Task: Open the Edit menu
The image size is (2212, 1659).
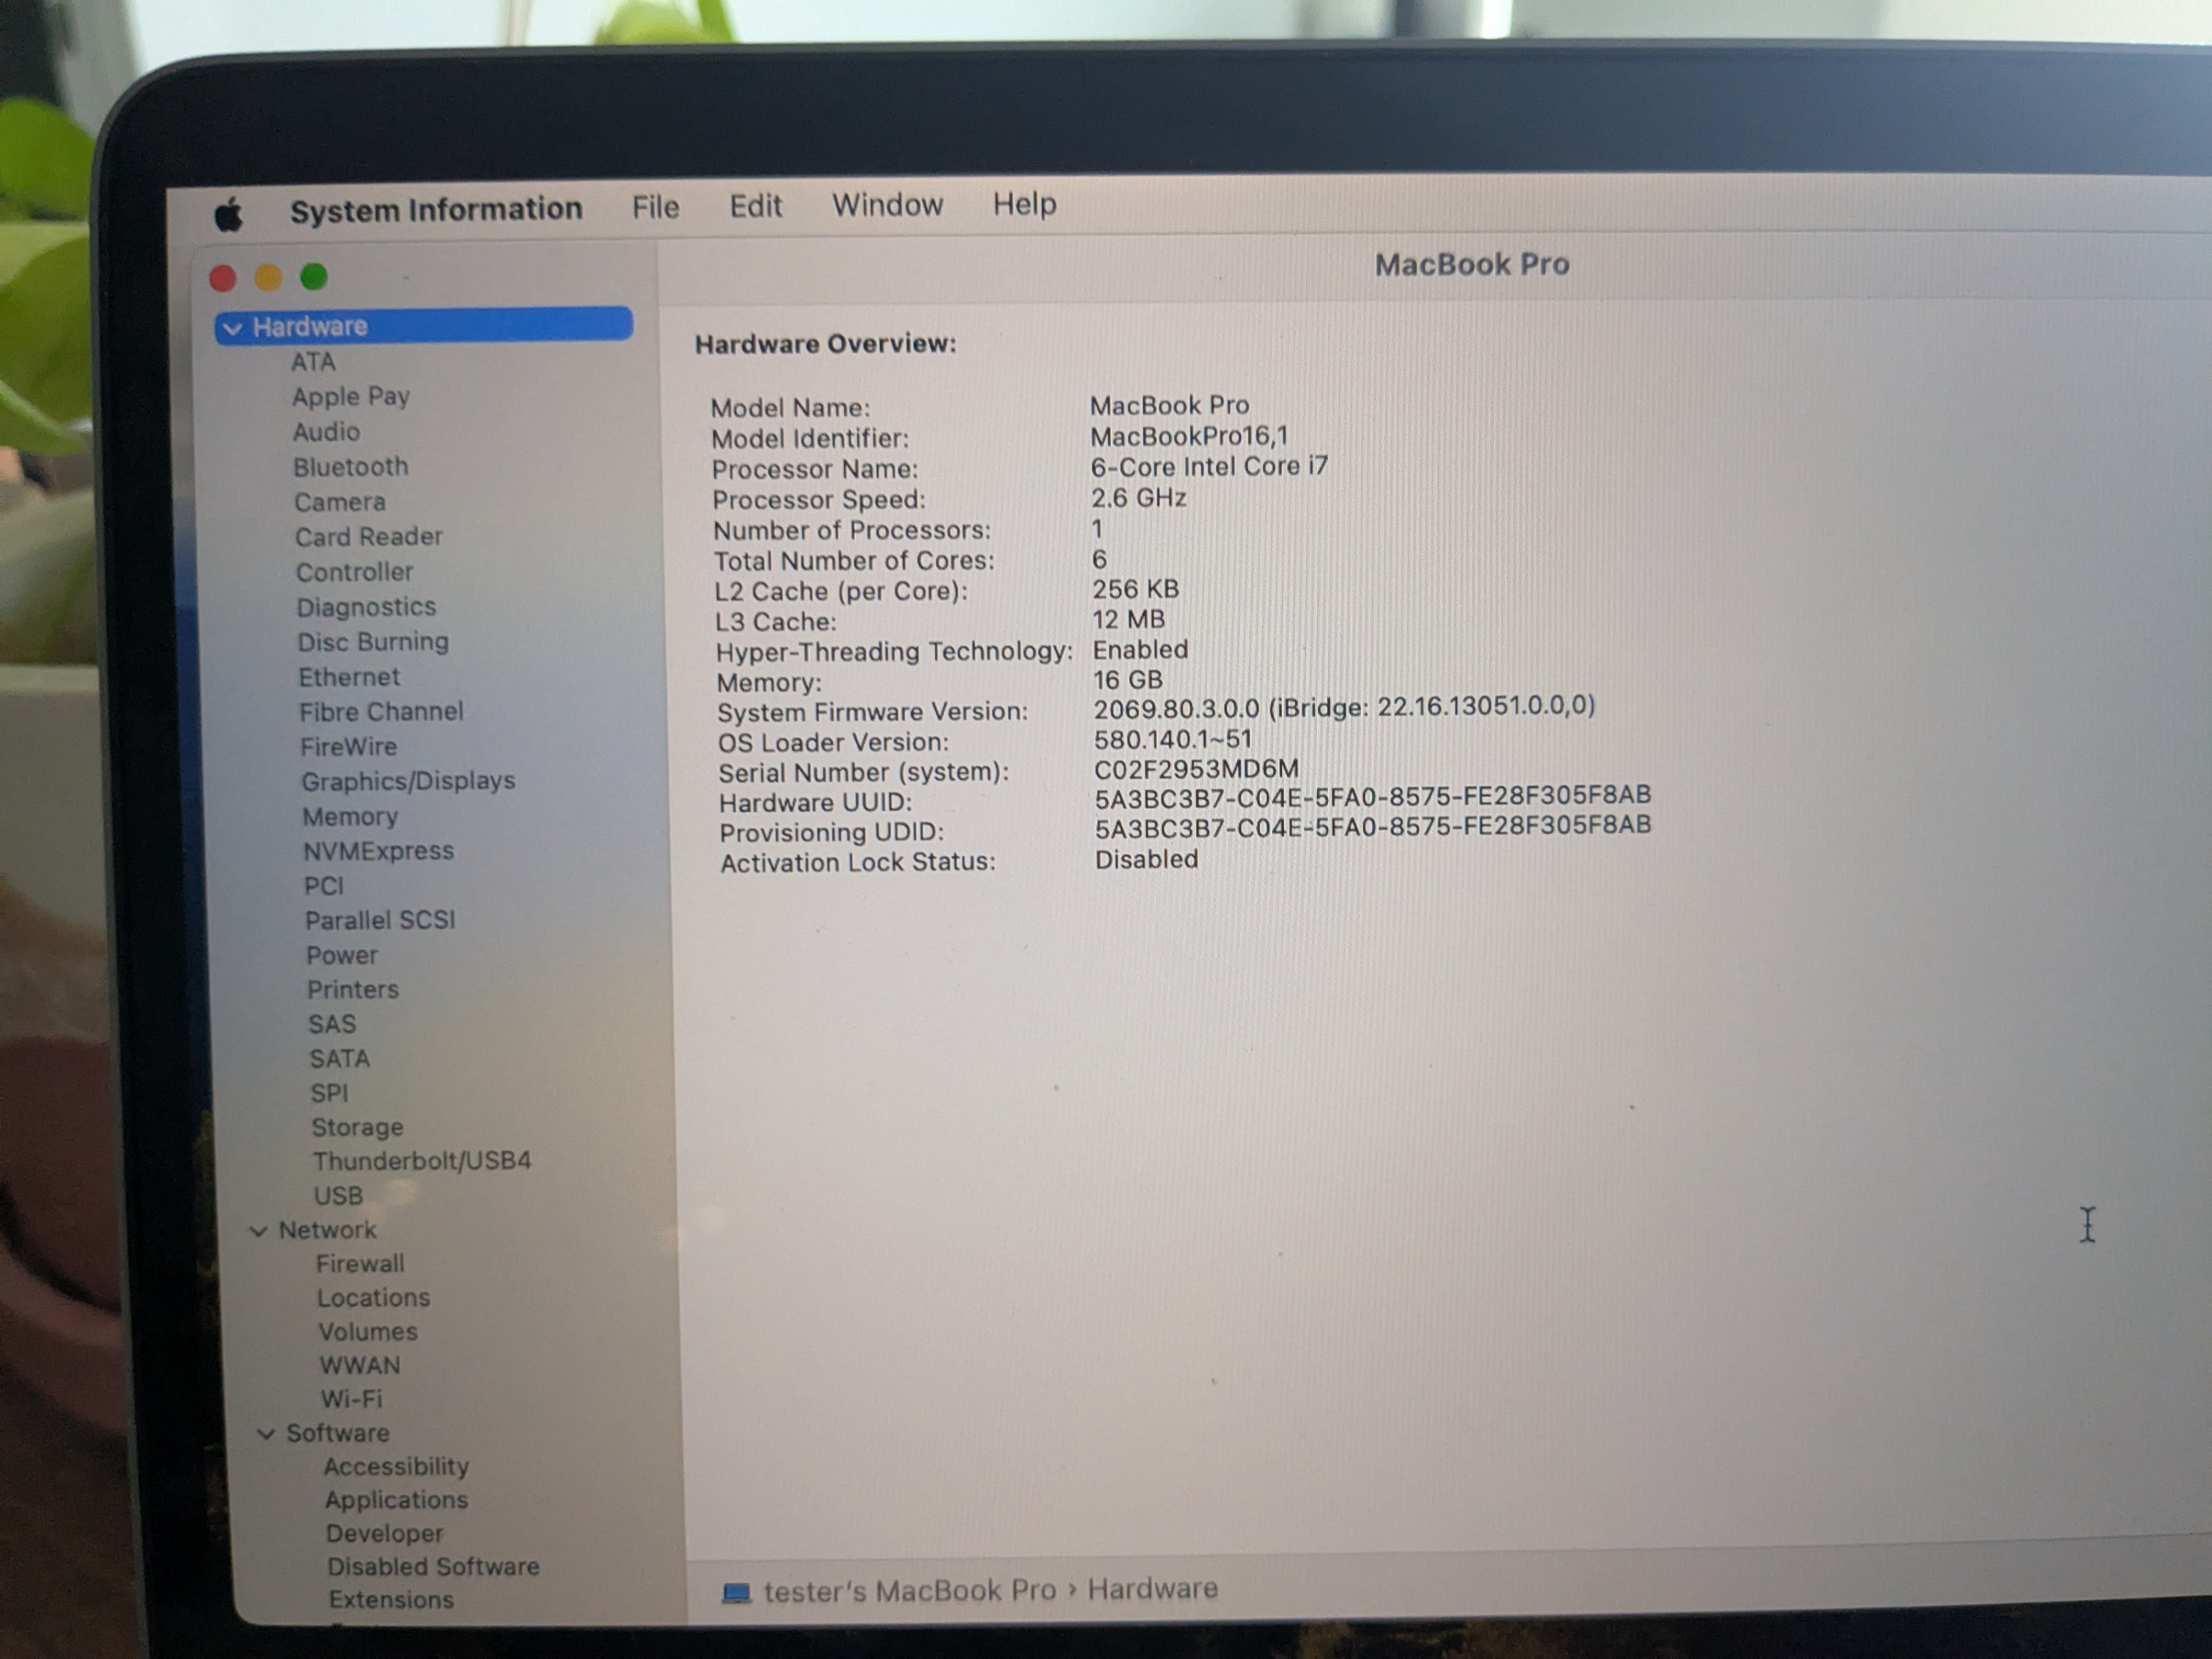Action: (x=755, y=206)
